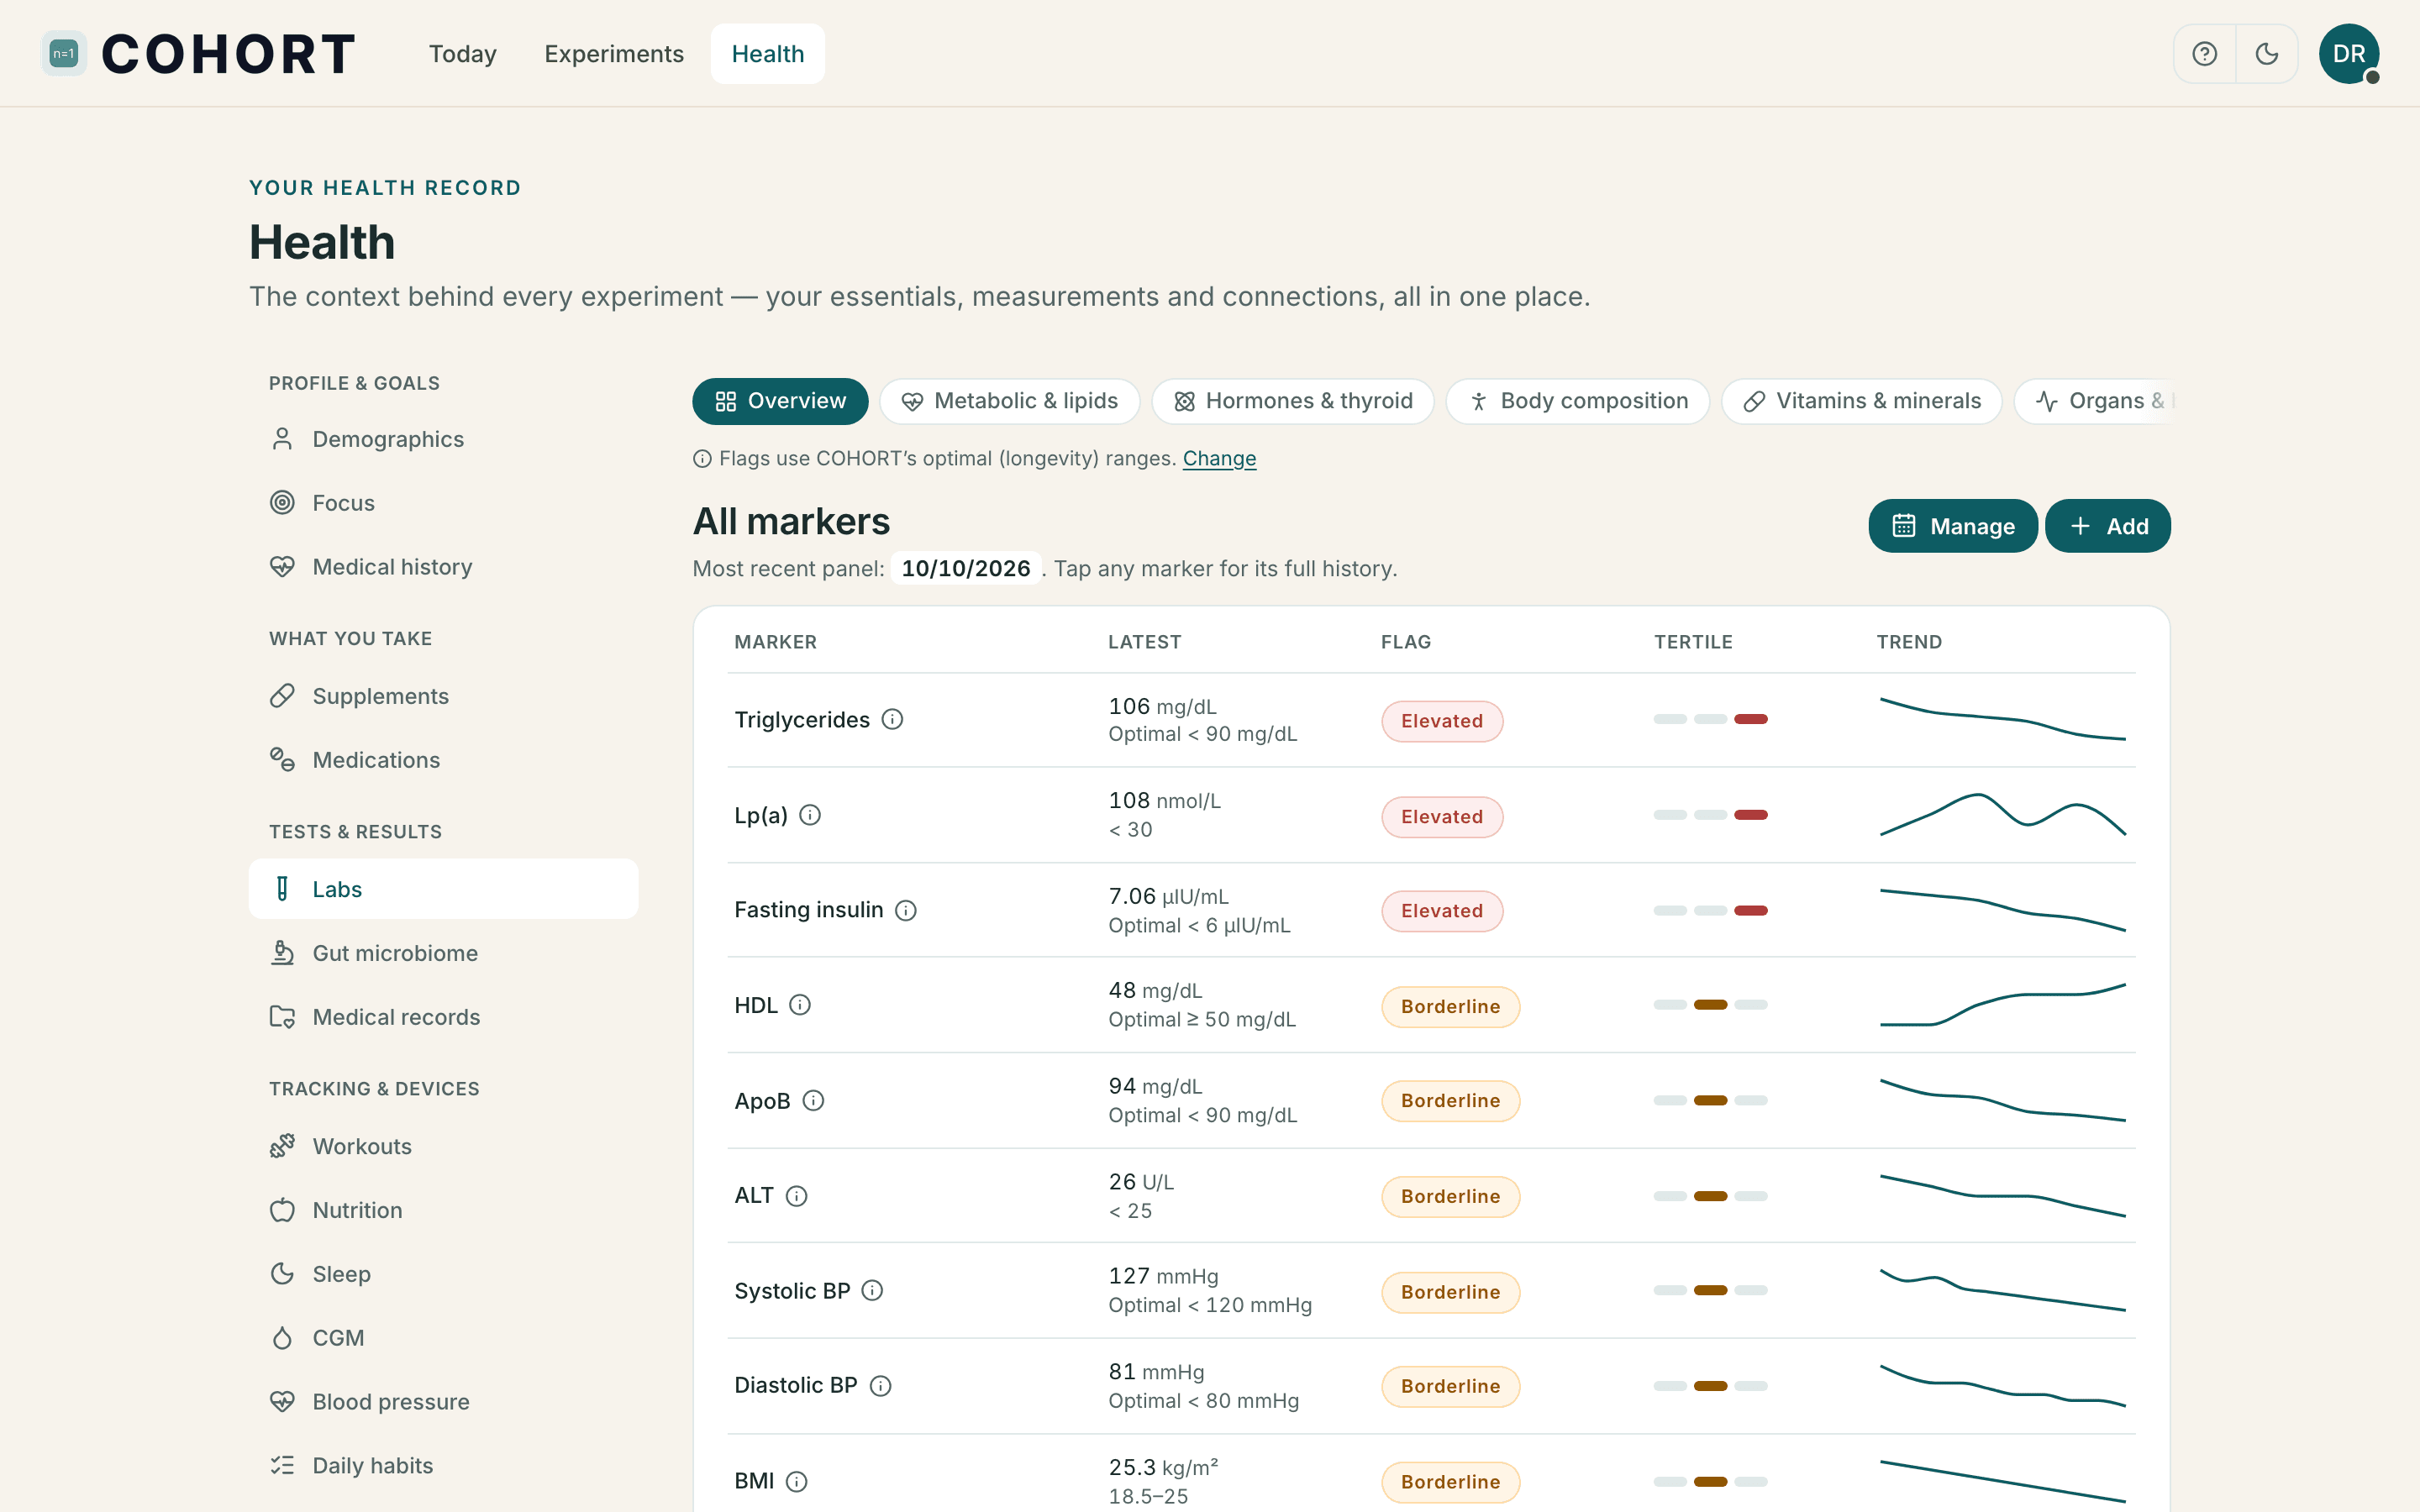Filter by Vitamins & minerals
Screen dimensions: 2420x1512
(x=1862, y=401)
